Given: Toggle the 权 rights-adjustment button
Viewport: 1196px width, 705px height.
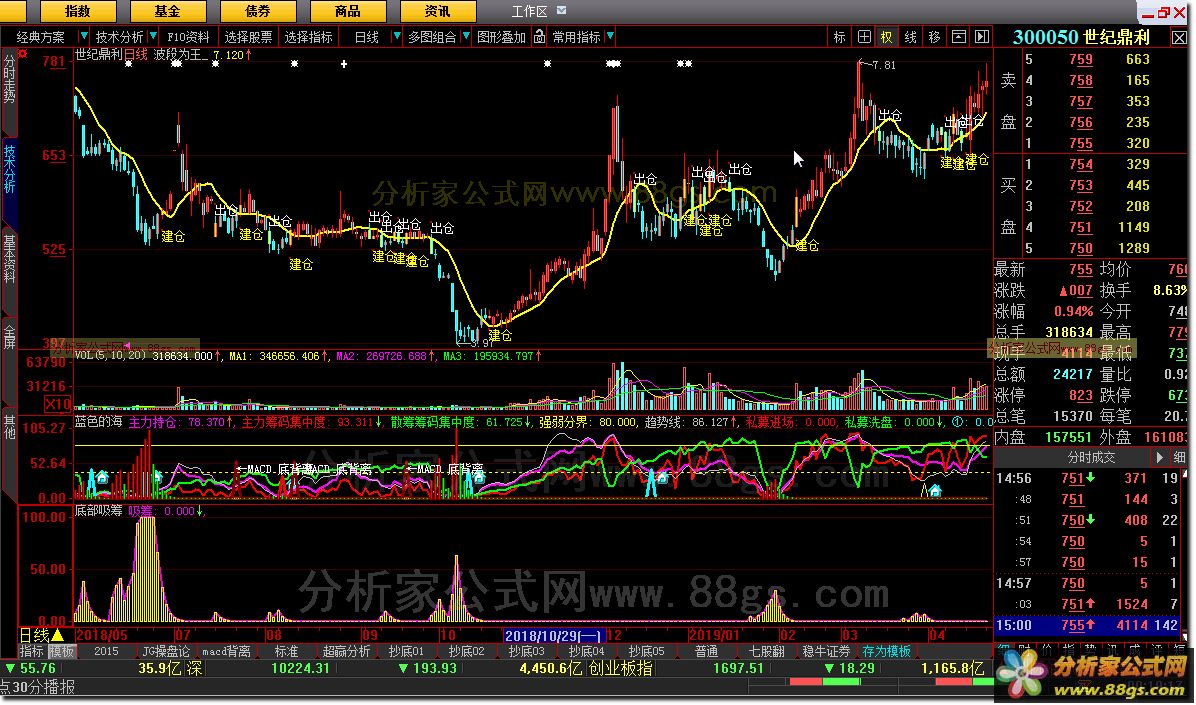Looking at the screenshot, I should coord(887,37).
